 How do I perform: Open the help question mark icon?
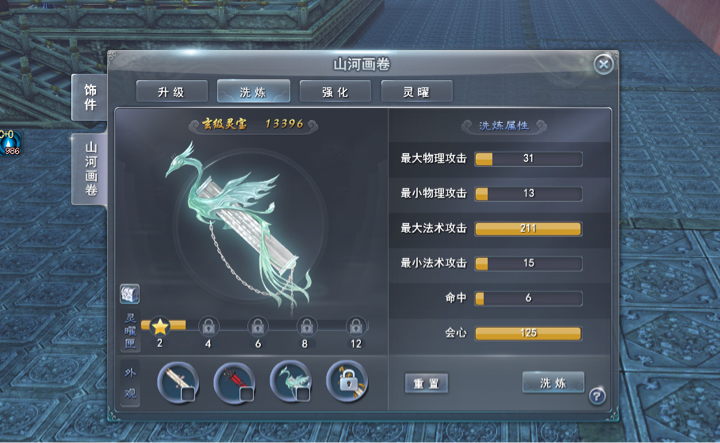[x=596, y=396]
